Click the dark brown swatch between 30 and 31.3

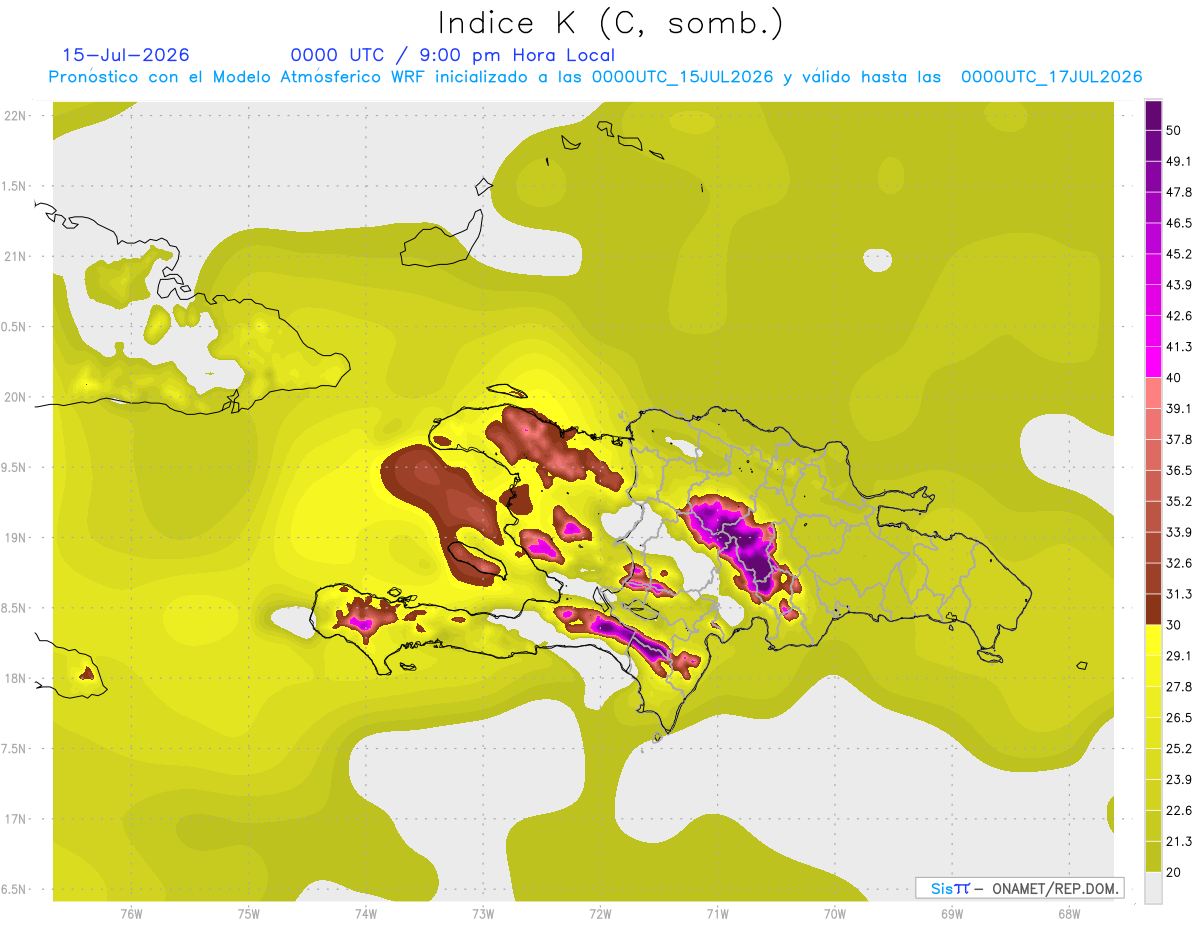pyautogui.click(x=1153, y=609)
